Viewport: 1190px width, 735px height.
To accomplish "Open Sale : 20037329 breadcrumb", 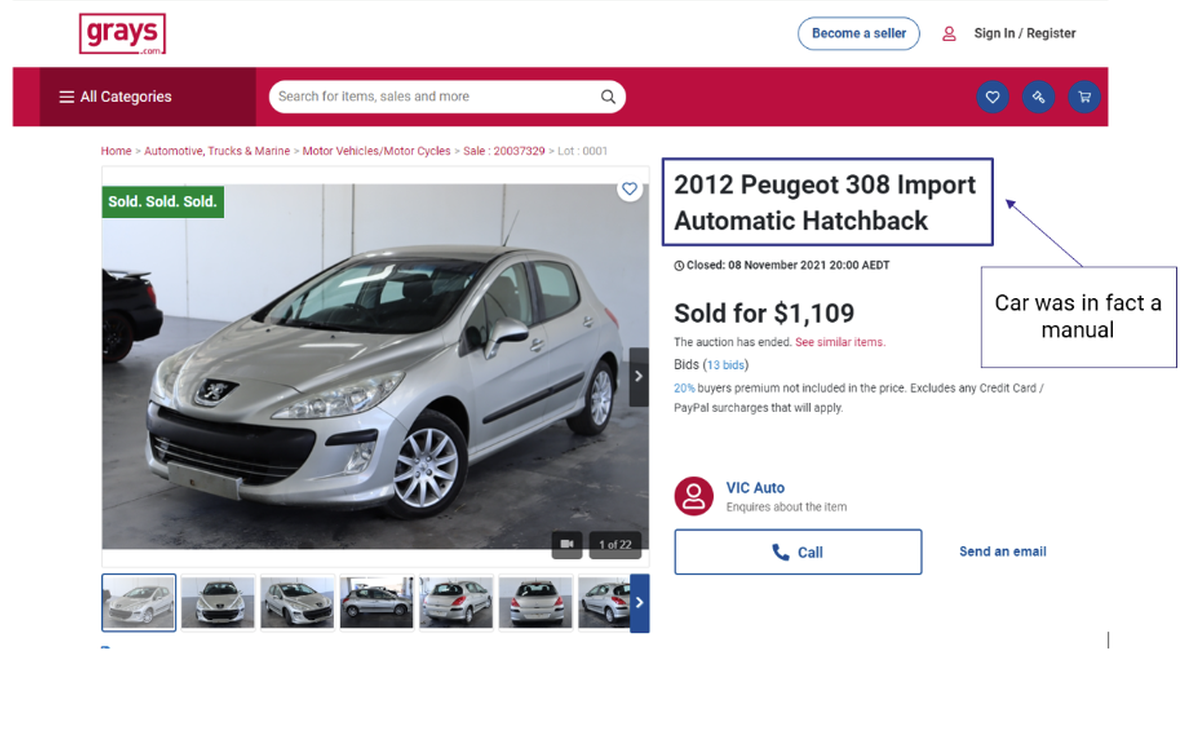I will [504, 151].
